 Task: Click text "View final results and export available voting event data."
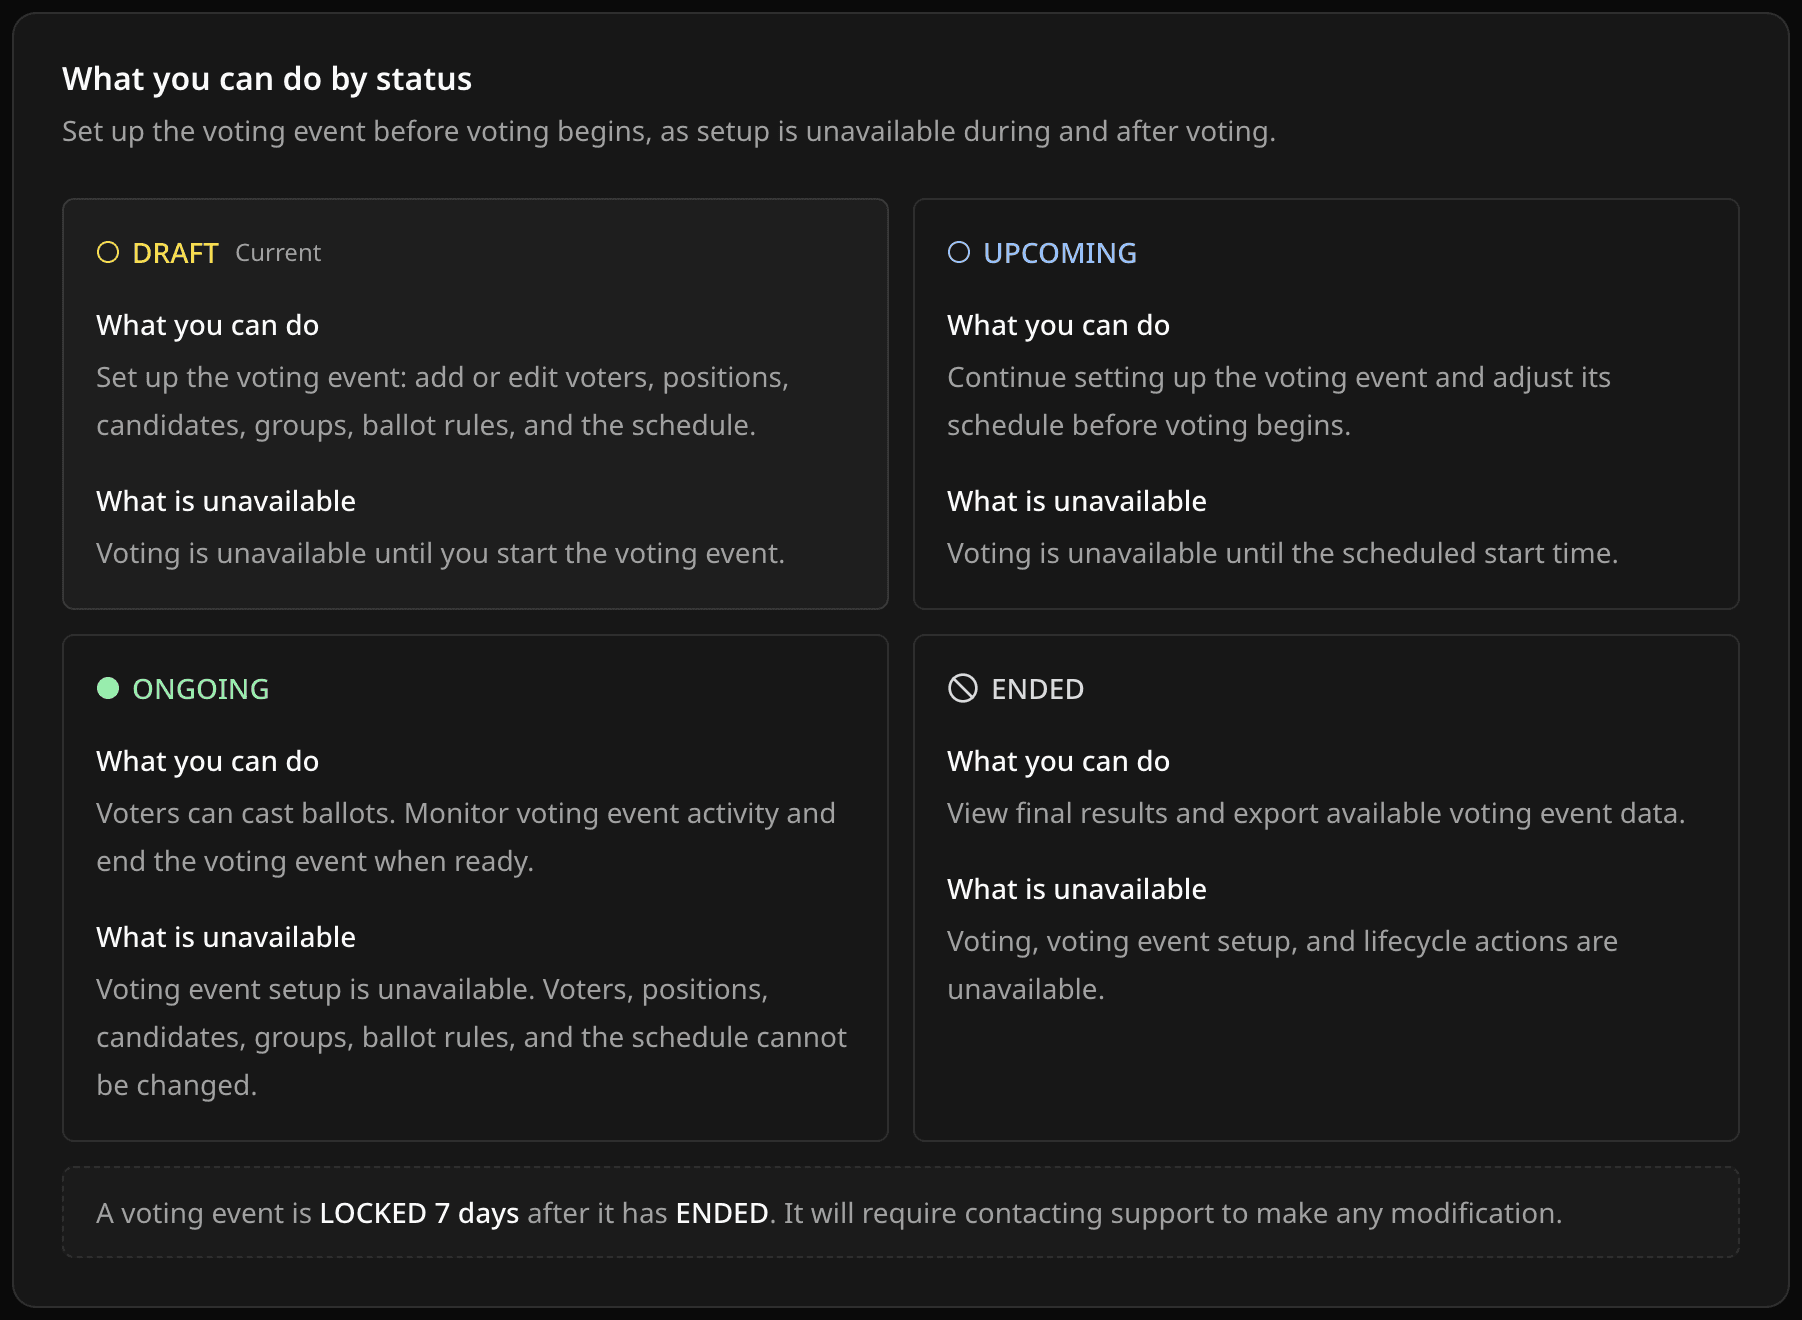(x=1316, y=813)
